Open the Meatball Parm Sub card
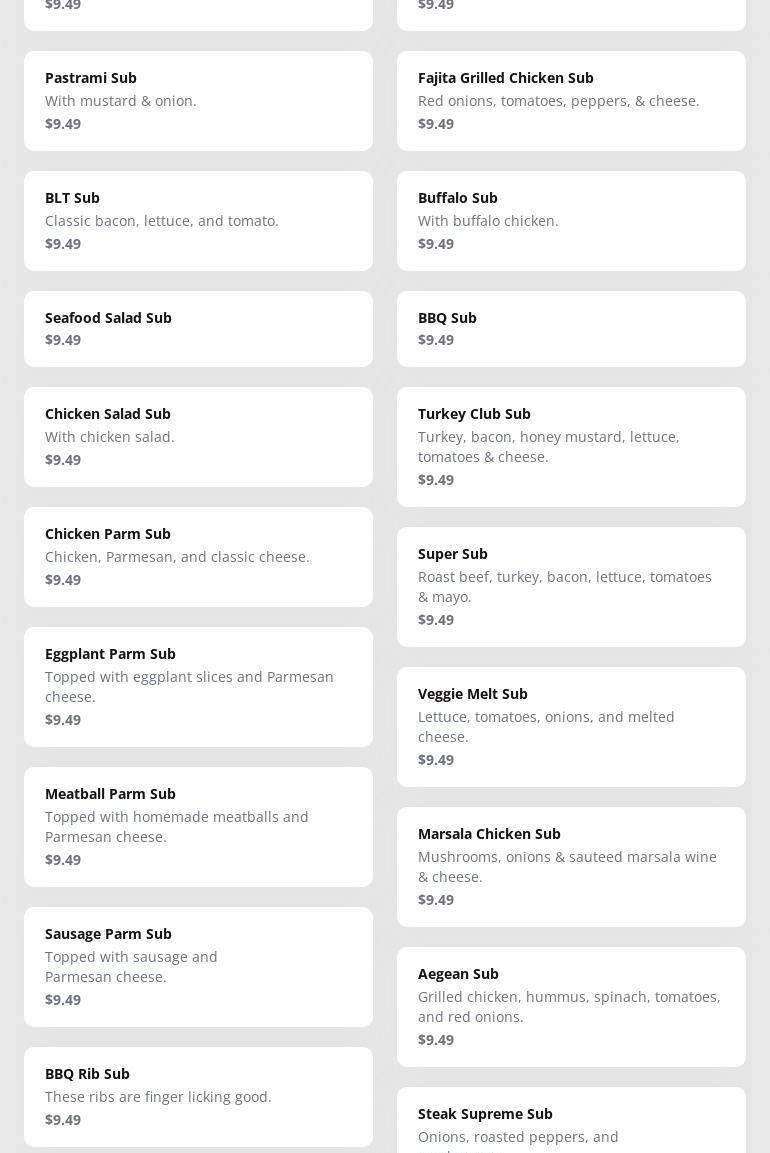Viewport: 770px width, 1153px height. [x=198, y=826]
